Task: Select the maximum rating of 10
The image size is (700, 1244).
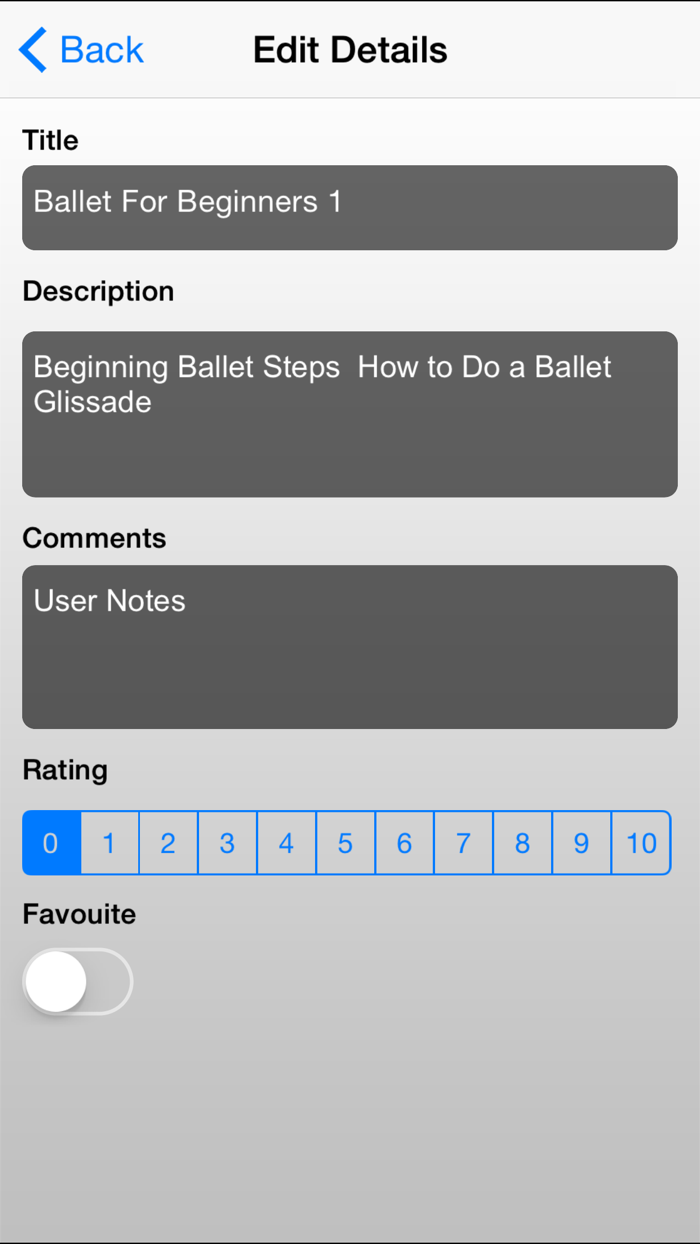Action: (641, 843)
